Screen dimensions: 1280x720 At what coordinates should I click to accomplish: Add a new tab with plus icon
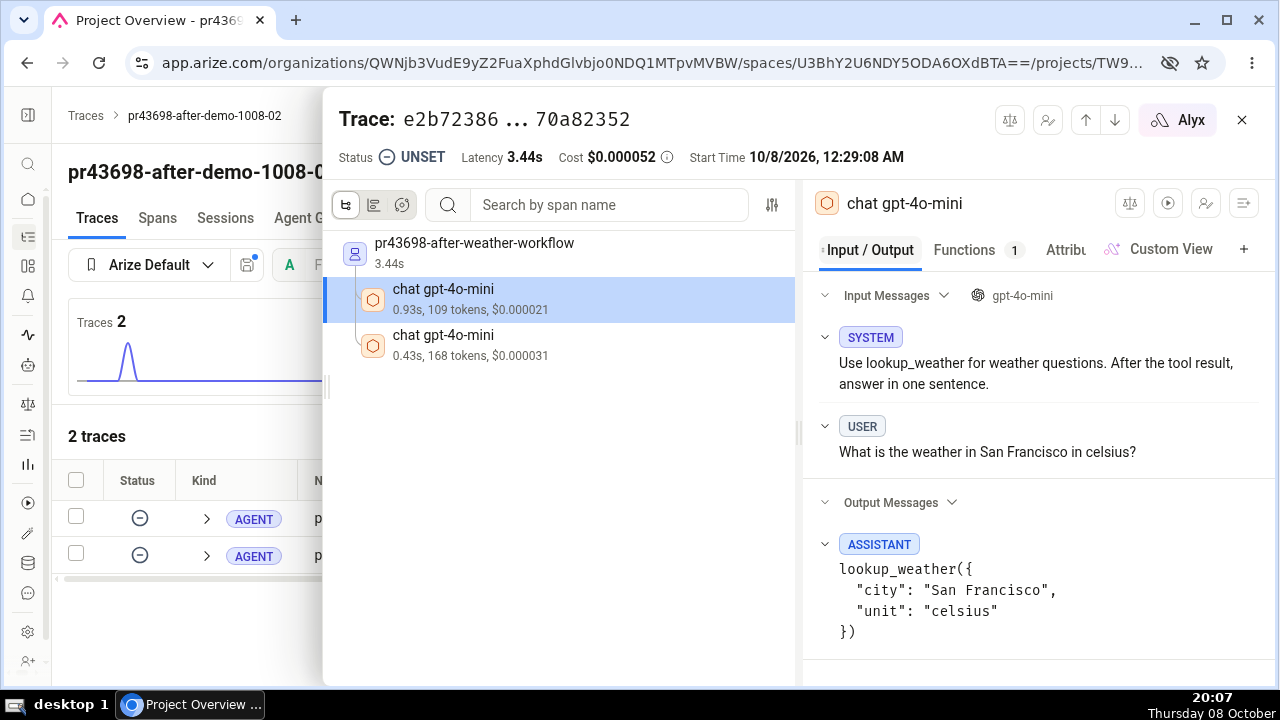click(x=1244, y=249)
